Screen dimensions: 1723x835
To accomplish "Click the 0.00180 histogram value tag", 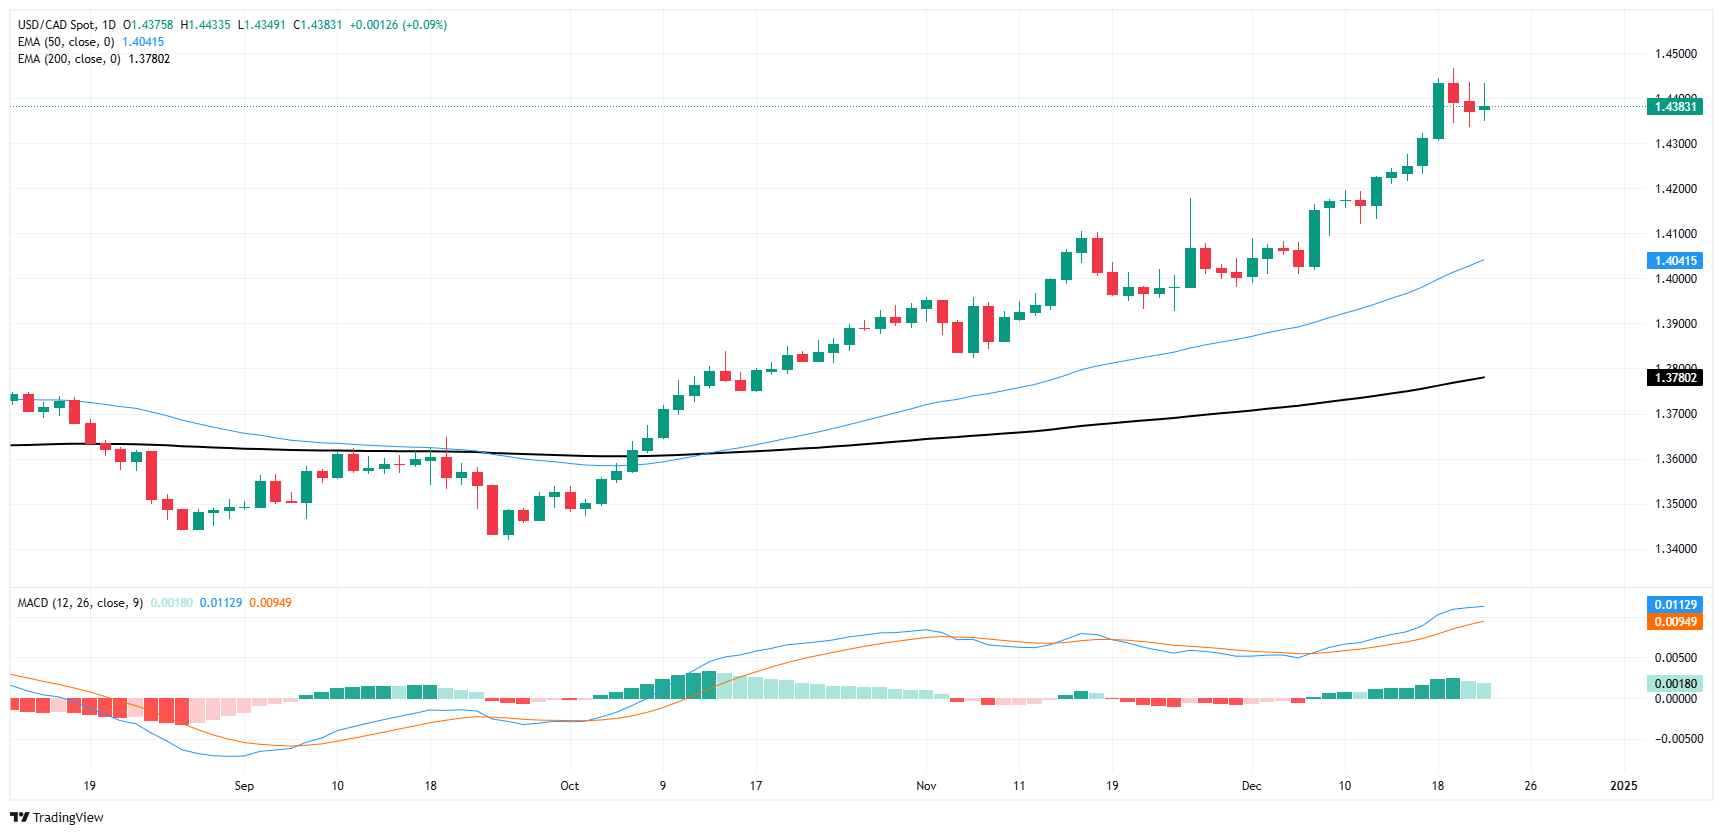I will [1674, 684].
